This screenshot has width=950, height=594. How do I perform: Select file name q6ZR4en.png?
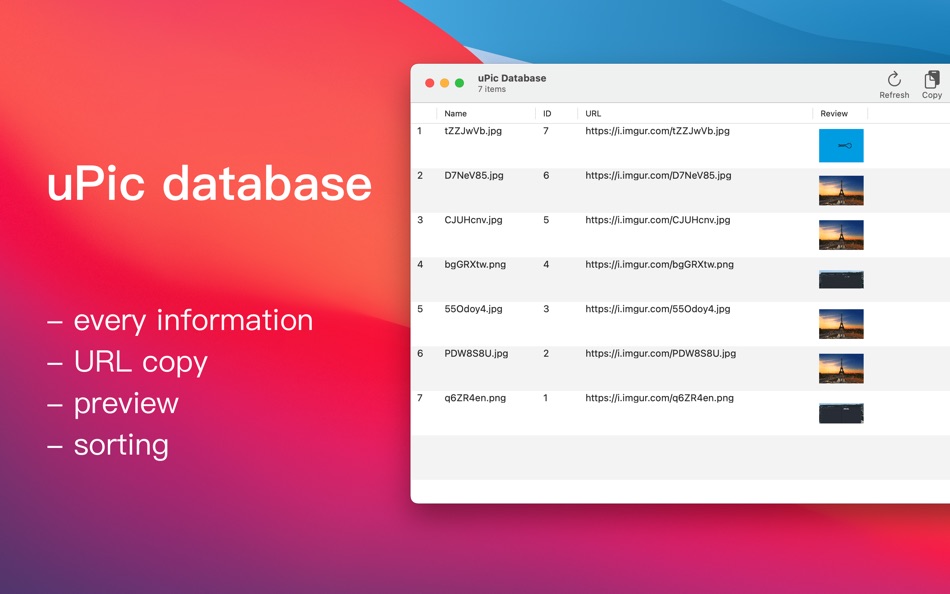coord(475,398)
